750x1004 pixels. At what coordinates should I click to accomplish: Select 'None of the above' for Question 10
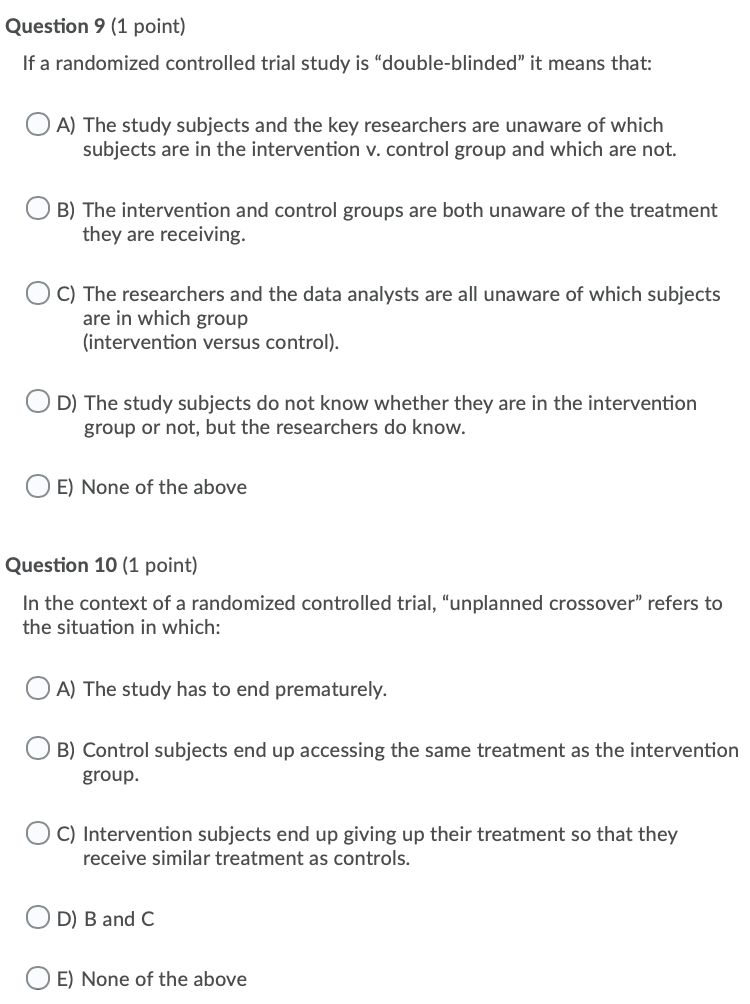pyautogui.click(x=40, y=977)
